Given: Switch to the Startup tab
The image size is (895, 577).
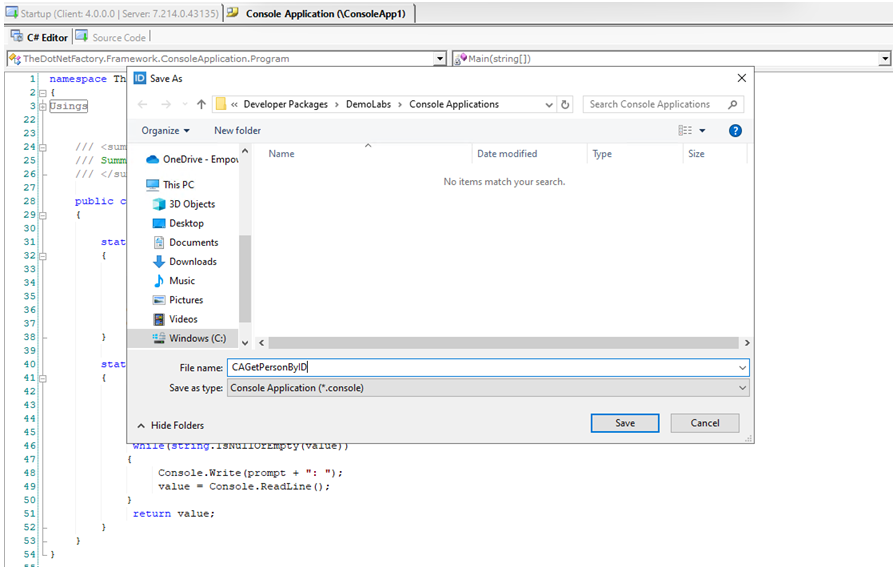Looking at the screenshot, I should [x=112, y=13].
